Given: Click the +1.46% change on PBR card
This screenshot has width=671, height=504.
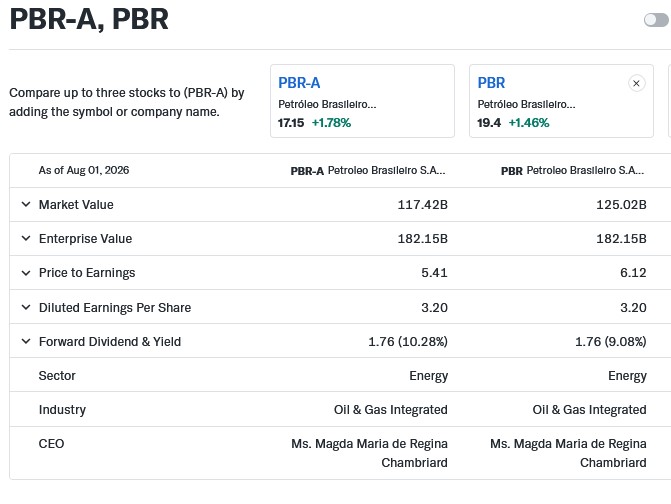Looking at the screenshot, I should 528,123.
